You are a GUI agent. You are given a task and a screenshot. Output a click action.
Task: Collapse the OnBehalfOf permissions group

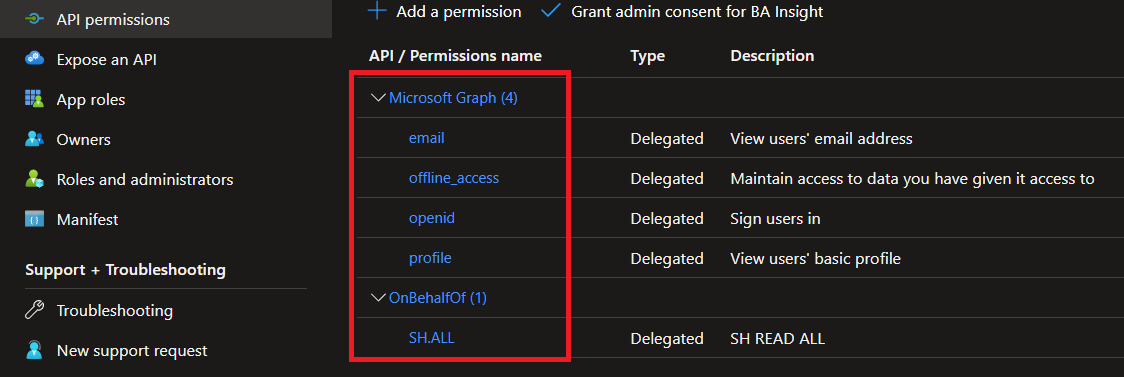(x=378, y=297)
